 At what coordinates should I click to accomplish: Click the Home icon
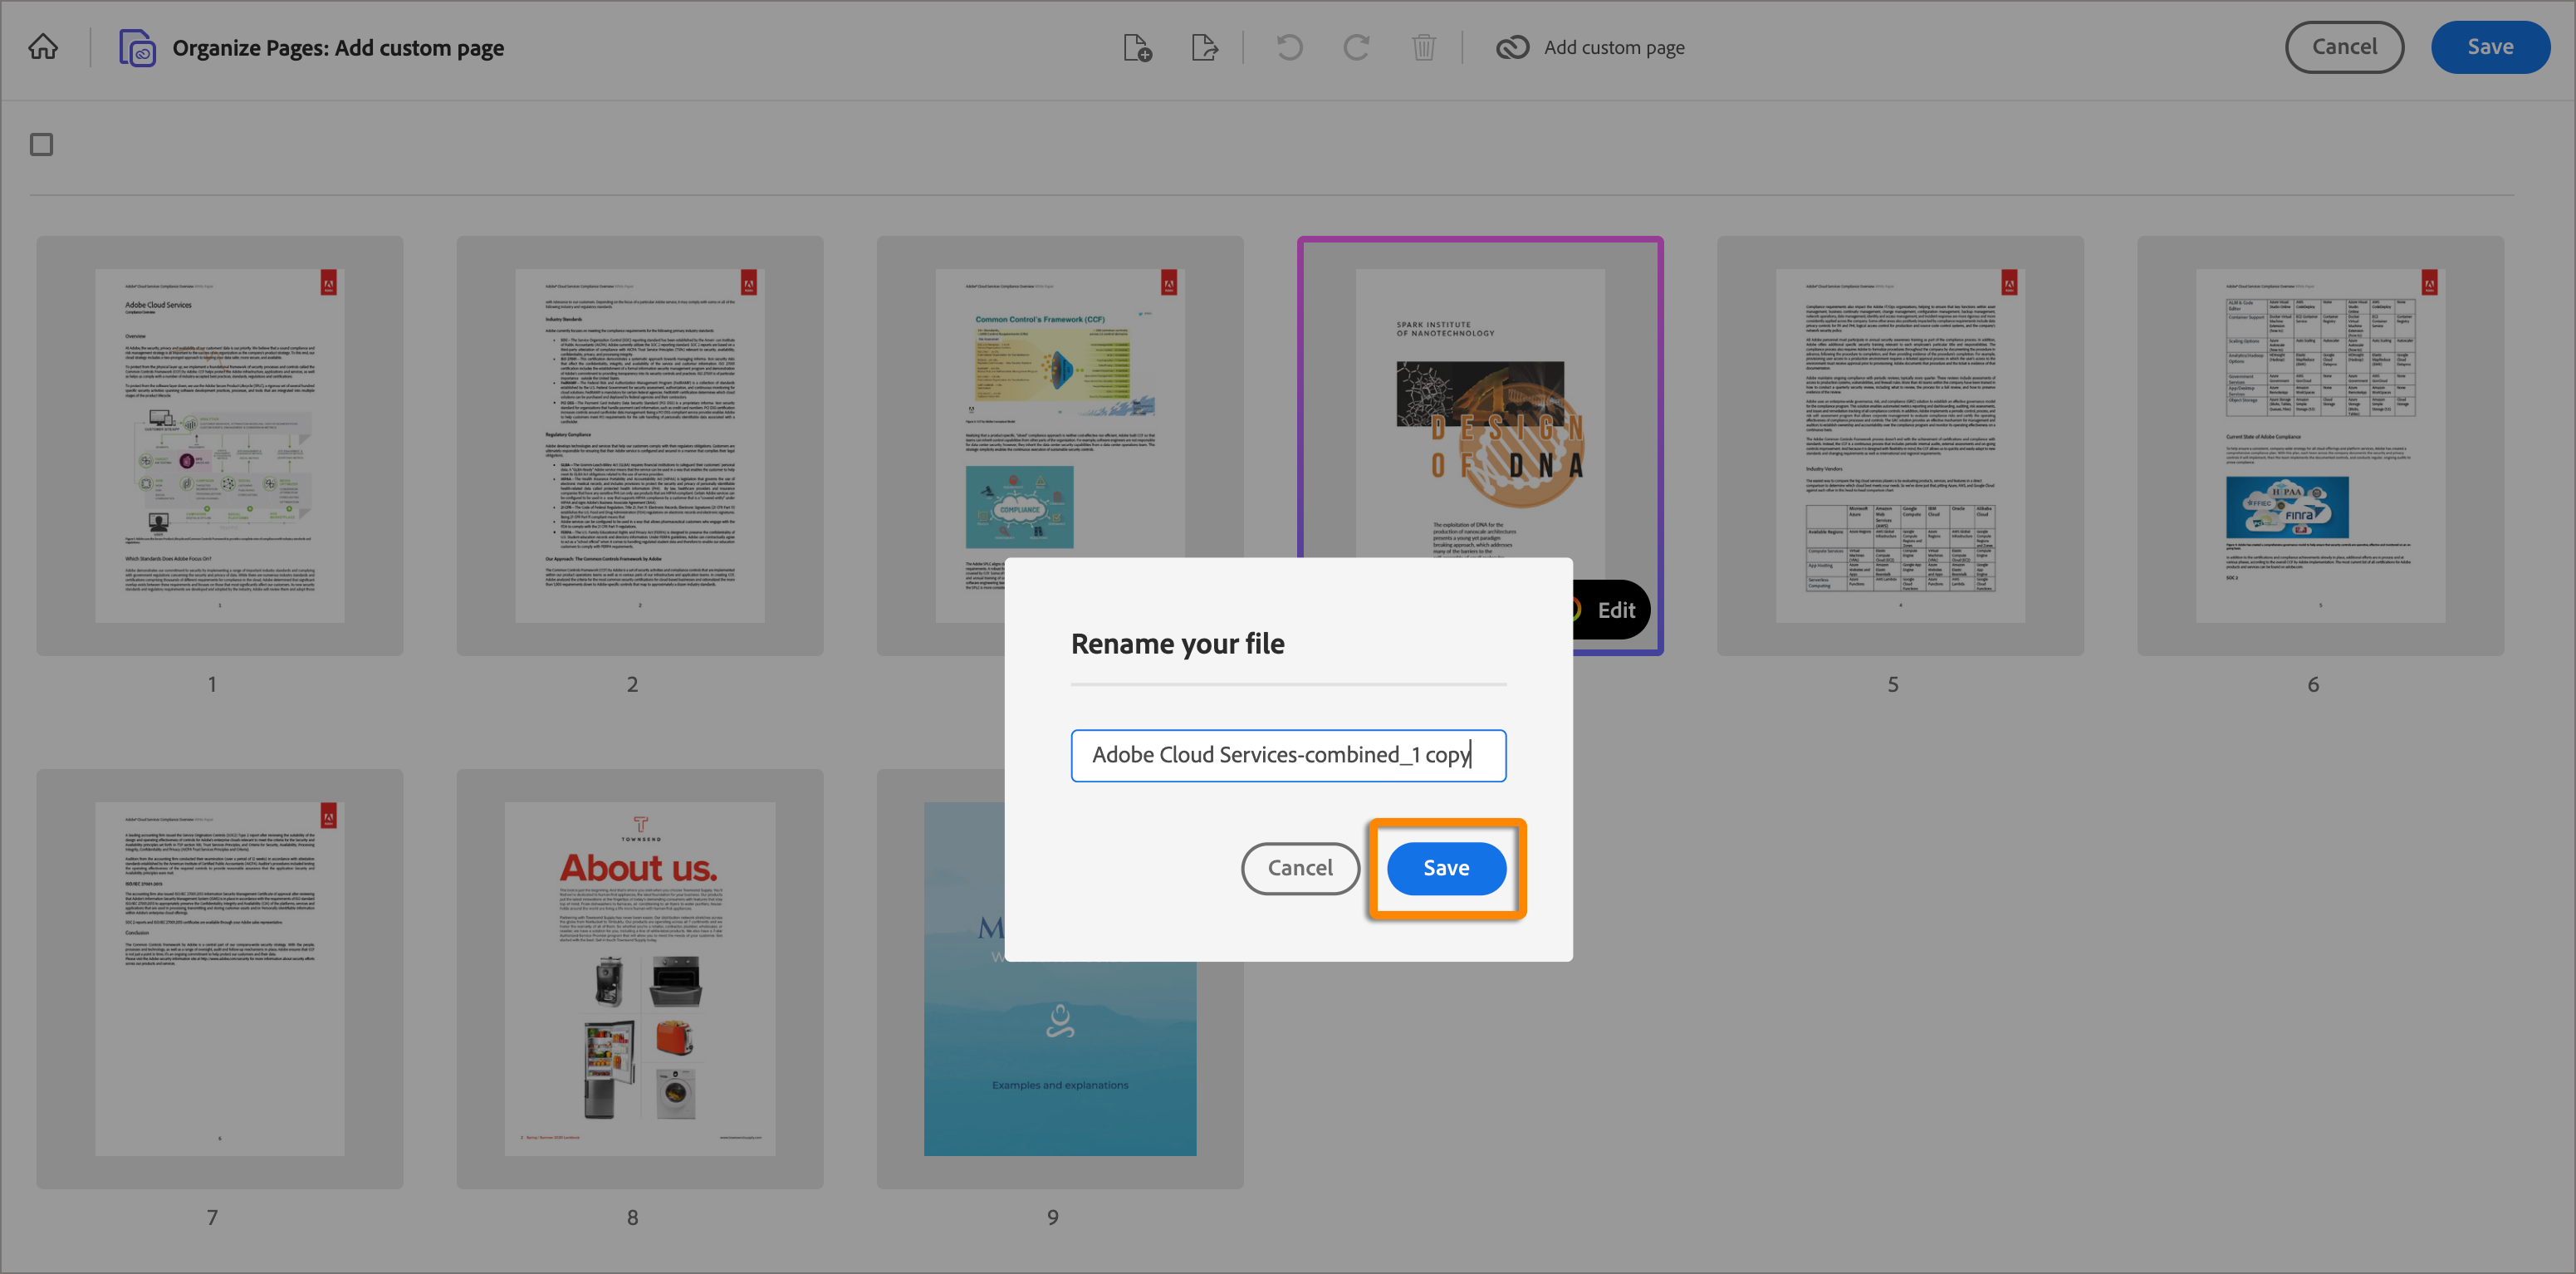(43, 47)
